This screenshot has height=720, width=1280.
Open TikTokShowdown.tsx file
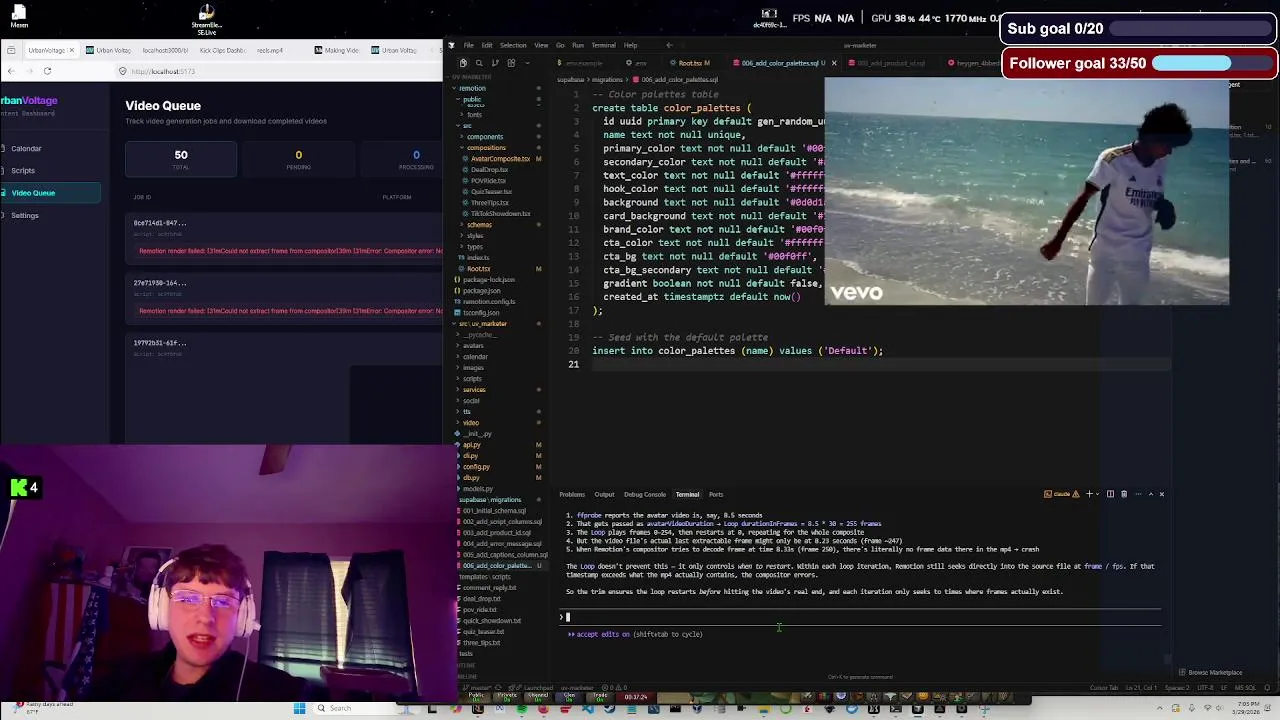(x=501, y=214)
